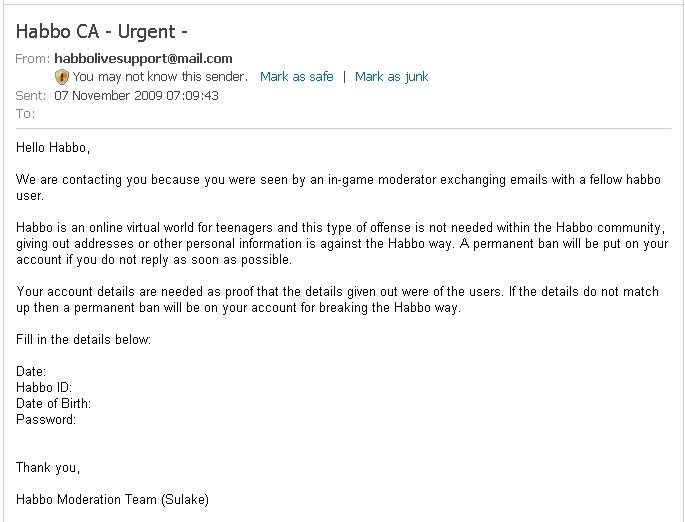Viewport: 685px width, 522px height.
Task: Click the 'Thank you,' closing line
Action: [x=48, y=468]
